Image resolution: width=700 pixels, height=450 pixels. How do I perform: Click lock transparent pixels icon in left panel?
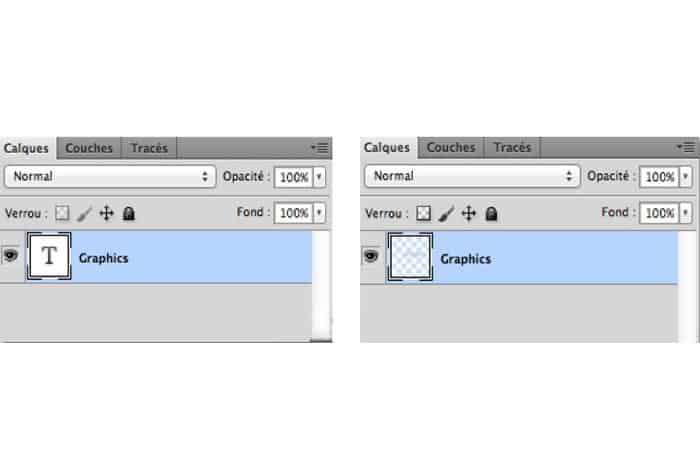click(63, 213)
